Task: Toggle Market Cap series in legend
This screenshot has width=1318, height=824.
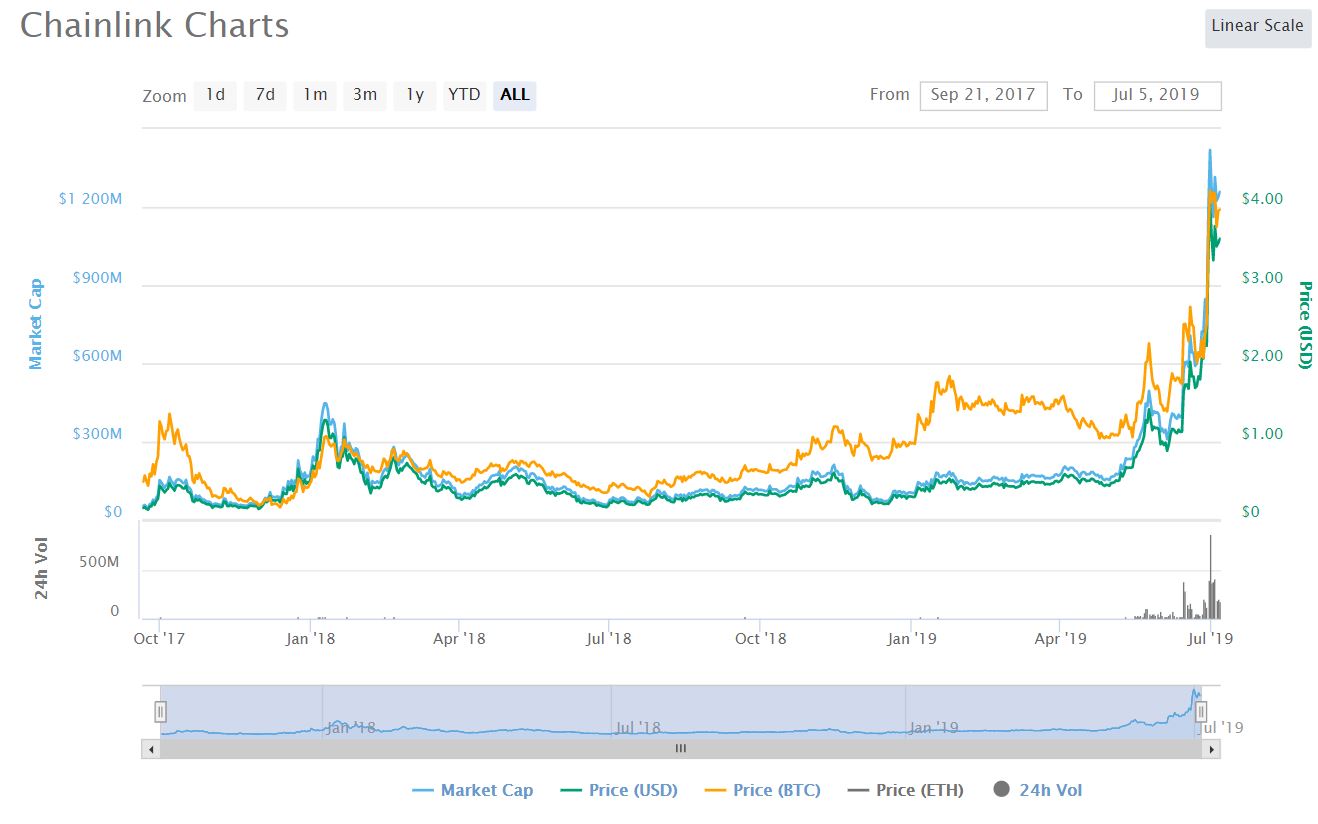Action: click(472, 790)
